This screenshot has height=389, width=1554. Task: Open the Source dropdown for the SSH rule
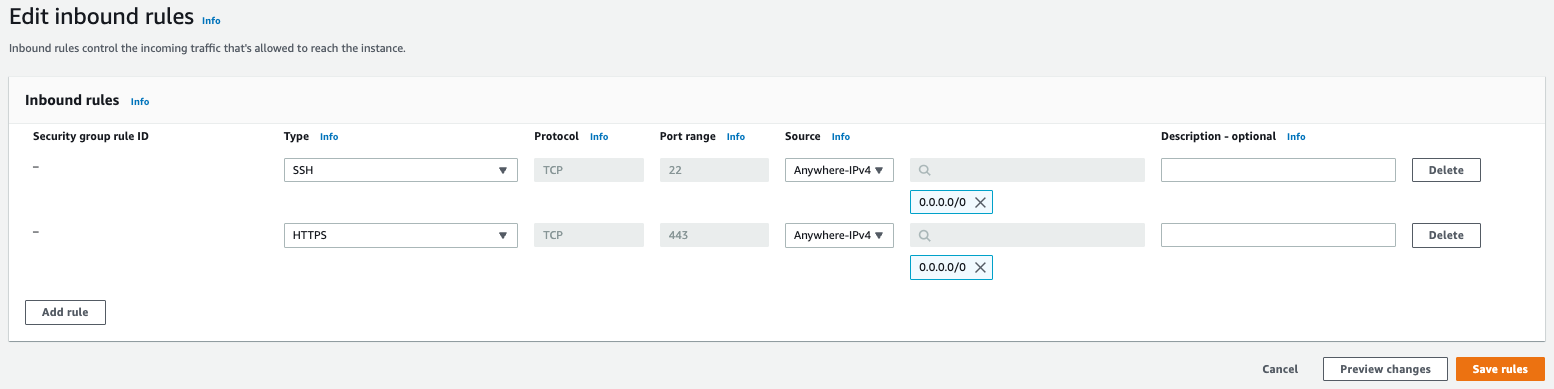(x=839, y=170)
